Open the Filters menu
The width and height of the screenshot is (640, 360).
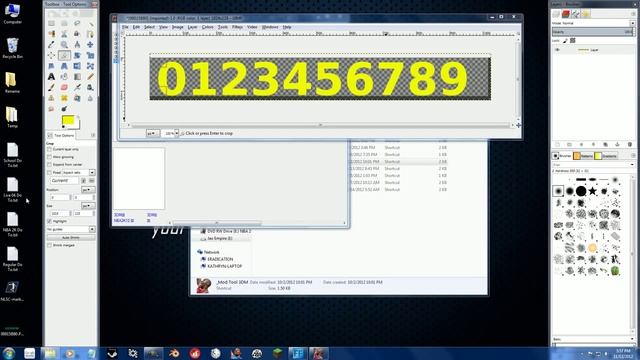tap(237, 27)
